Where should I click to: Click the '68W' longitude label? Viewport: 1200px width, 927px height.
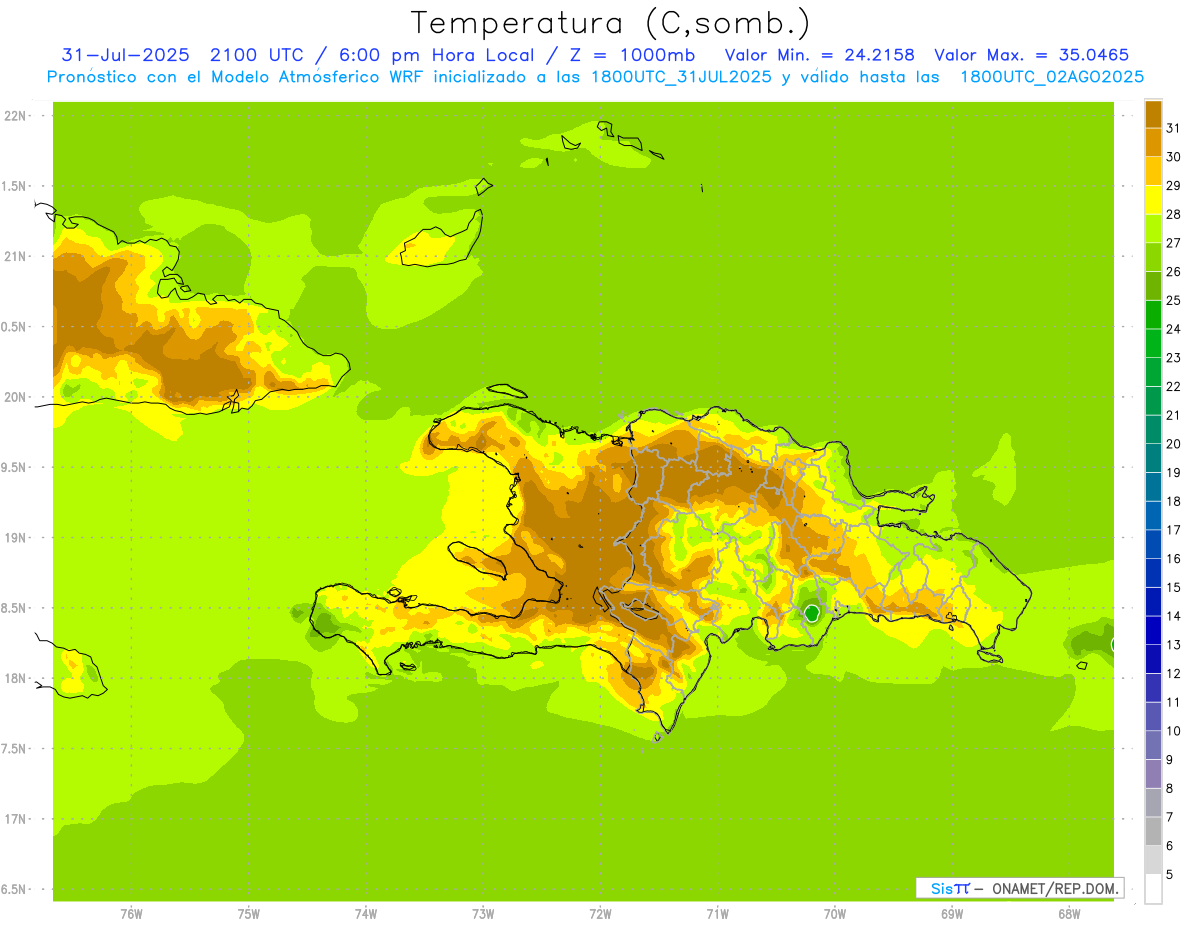pyautogui.click(x=1069, y=914)
